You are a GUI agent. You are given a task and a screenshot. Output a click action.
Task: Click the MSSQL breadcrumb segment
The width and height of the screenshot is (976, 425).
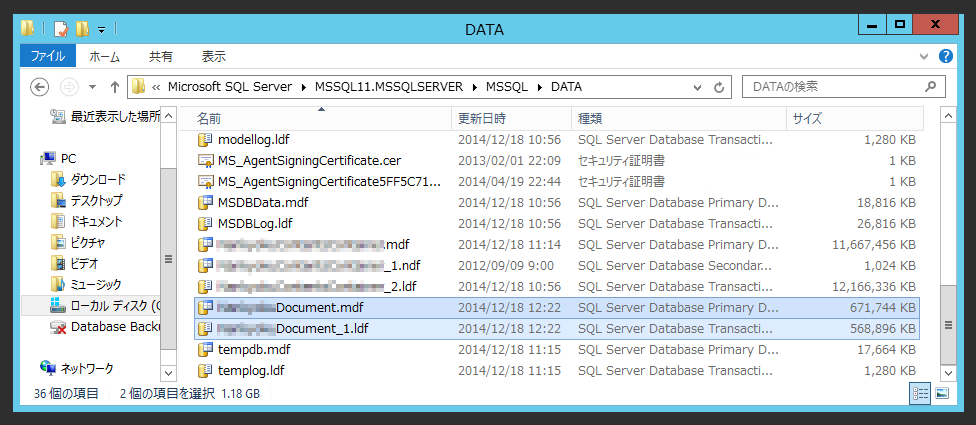tap(507, 87)
